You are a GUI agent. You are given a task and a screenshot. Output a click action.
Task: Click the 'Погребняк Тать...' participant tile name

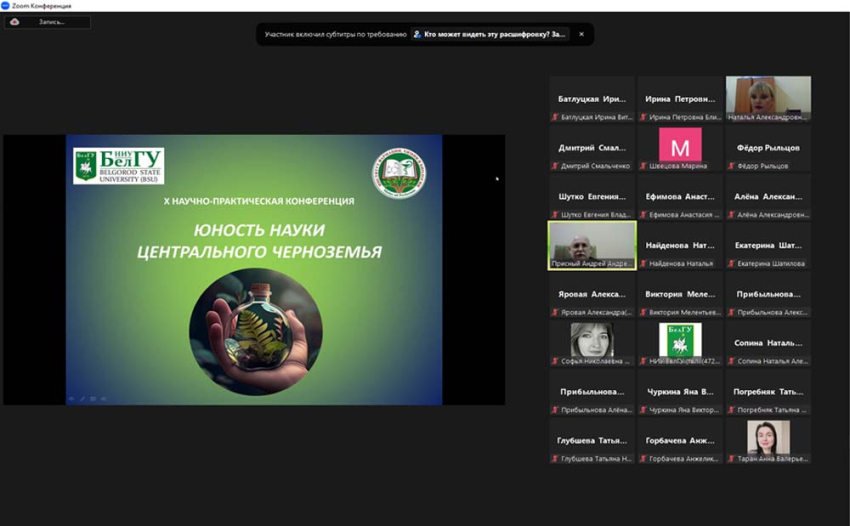pyautogui.click(x=768, y=392)
